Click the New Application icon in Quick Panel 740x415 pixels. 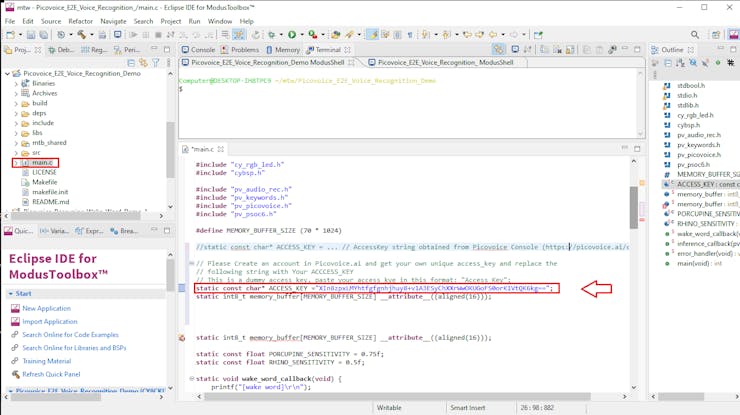tap(15, 309)
